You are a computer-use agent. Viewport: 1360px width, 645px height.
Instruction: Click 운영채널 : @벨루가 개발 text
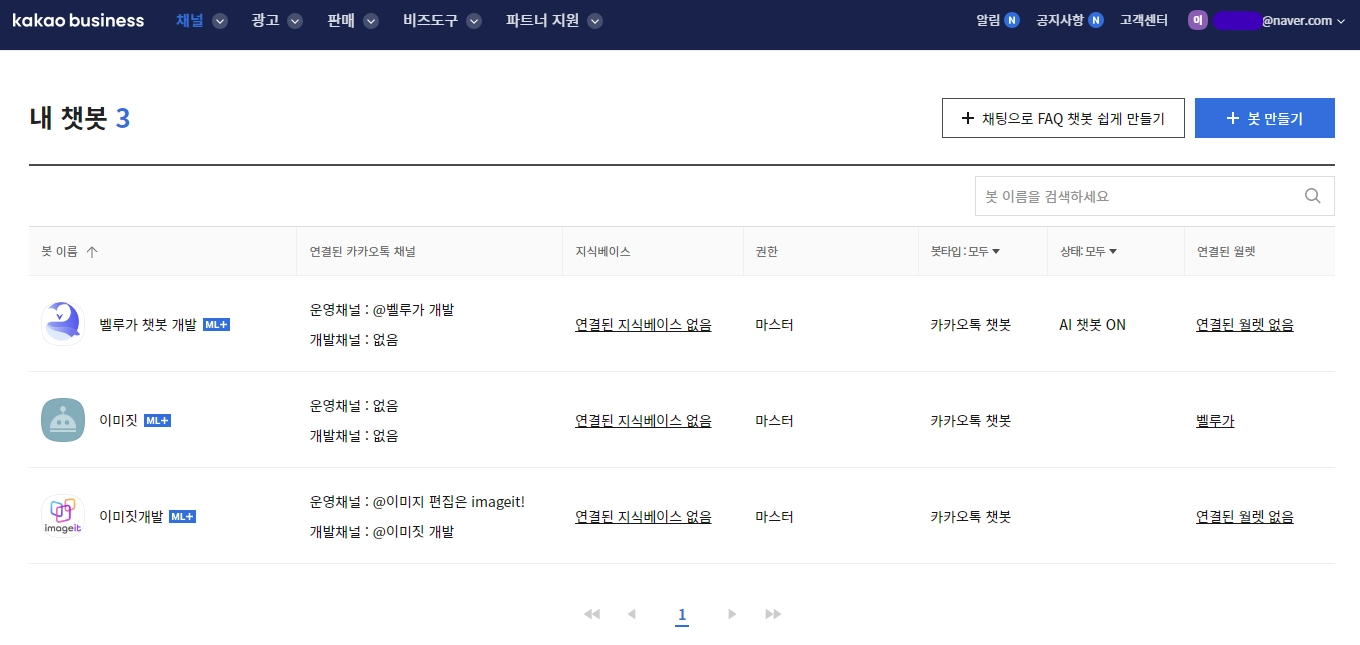[382, 310]
